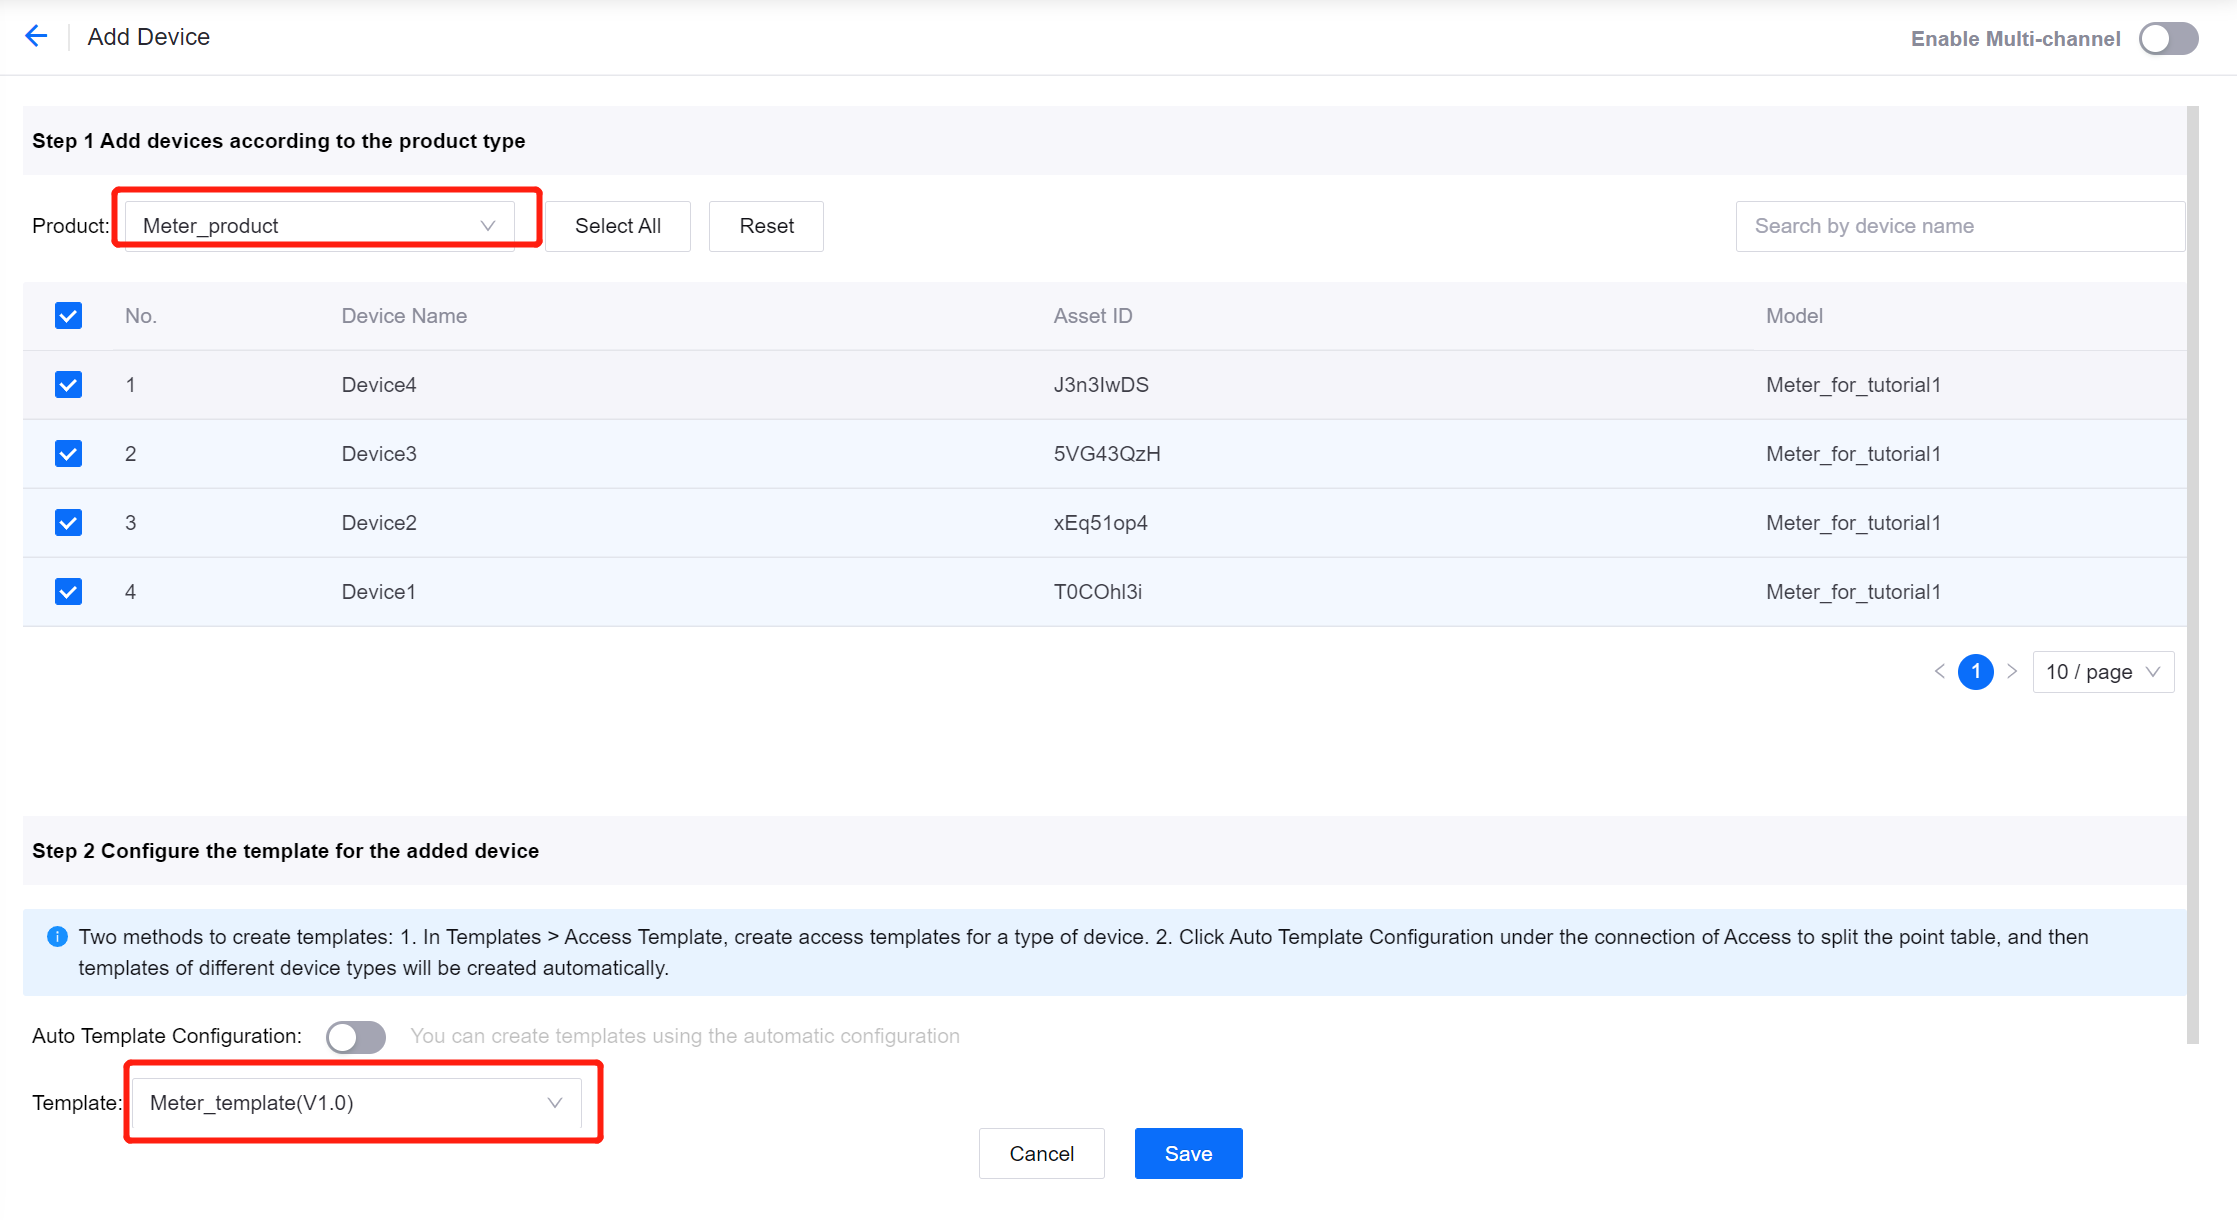Uncheck the Device2 row checkbox
2237x1220 pixels.
68,523
